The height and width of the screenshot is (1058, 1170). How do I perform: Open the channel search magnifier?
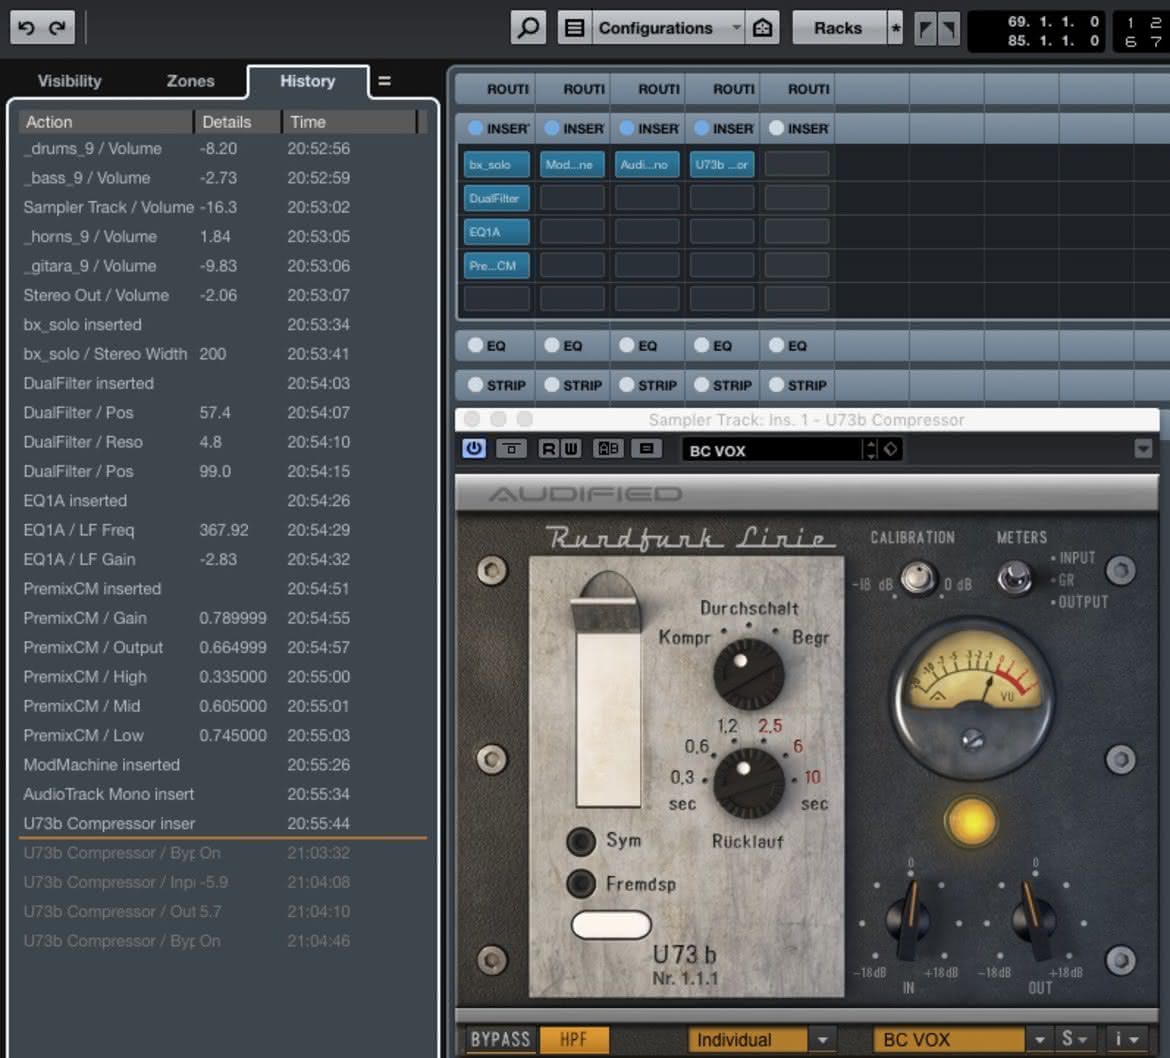pos(528,28)
